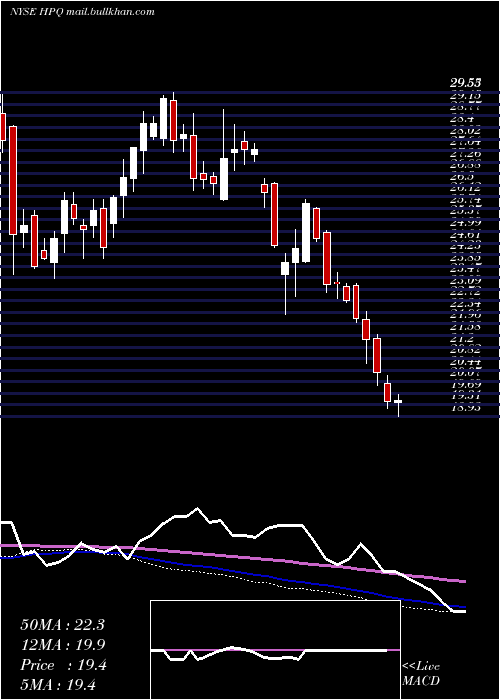Click the Price : 19.4 reading

[63, 665]
